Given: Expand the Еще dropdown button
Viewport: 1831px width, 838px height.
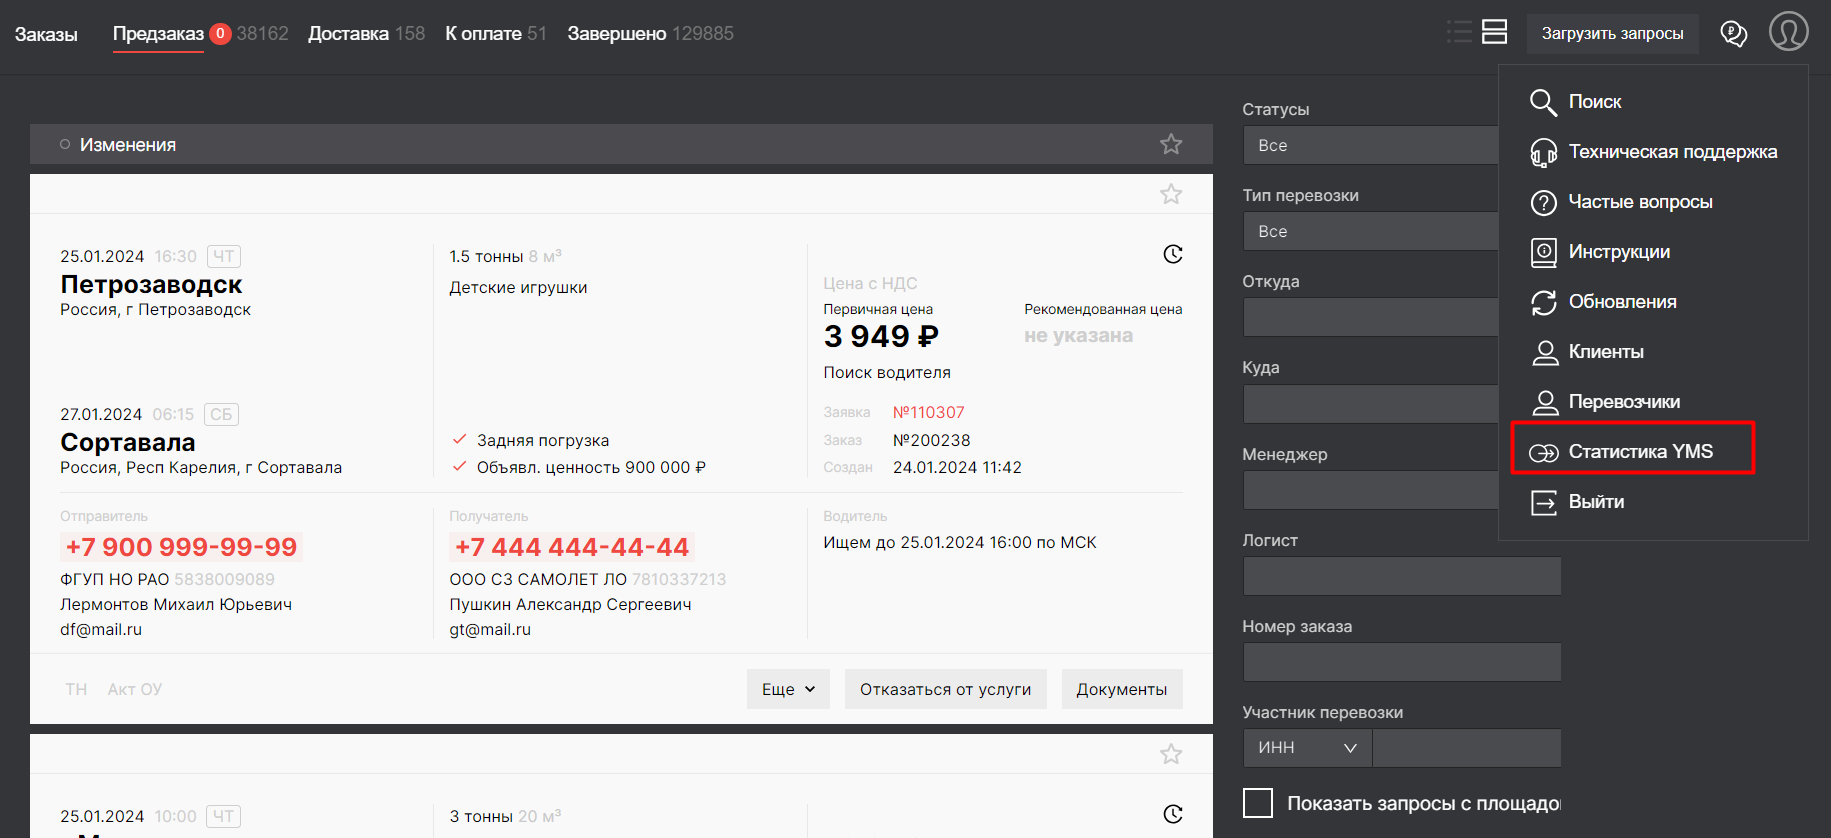Looking at the screenshot, I should point(788,689).
